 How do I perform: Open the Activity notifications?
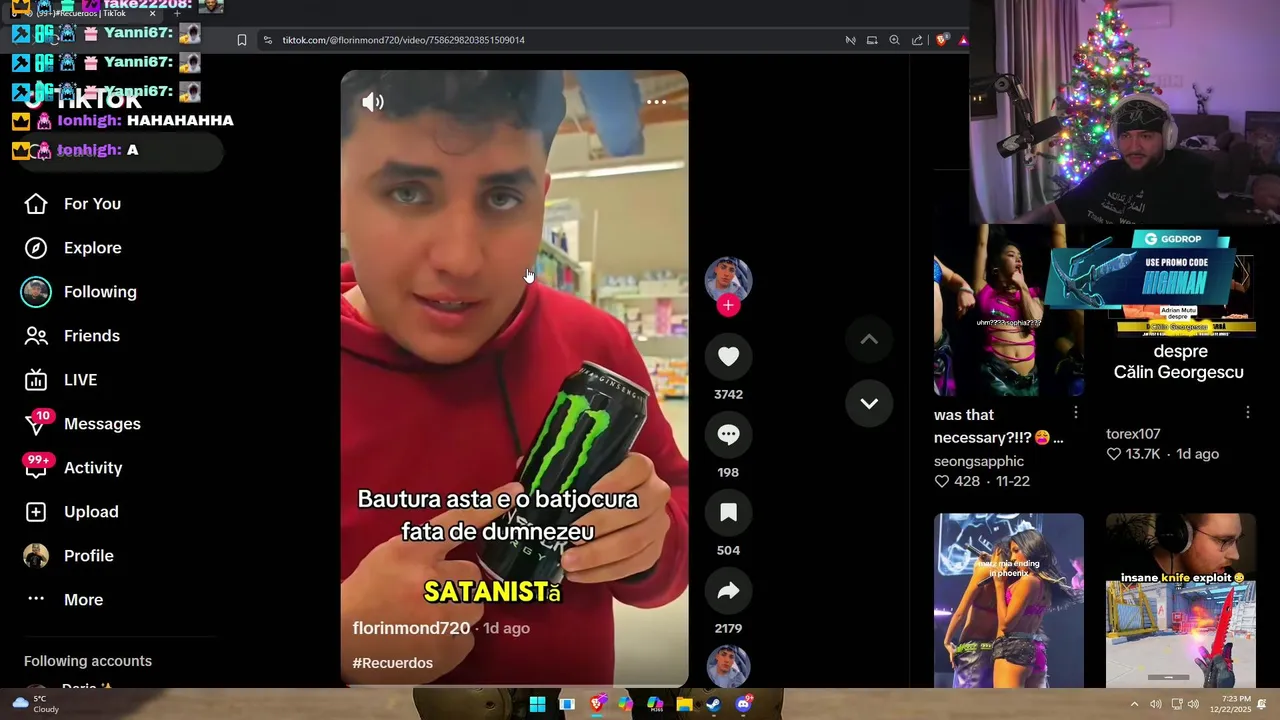pyautogui.click(x=93, y=468)
